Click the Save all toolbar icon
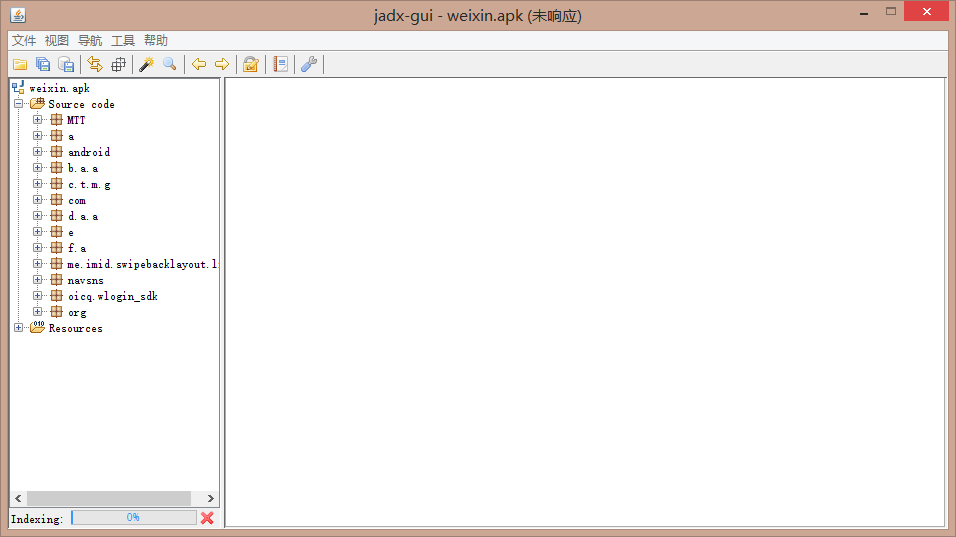Image resolution: width=956 pixels, height=537 pixels. (x=43, y=64)
